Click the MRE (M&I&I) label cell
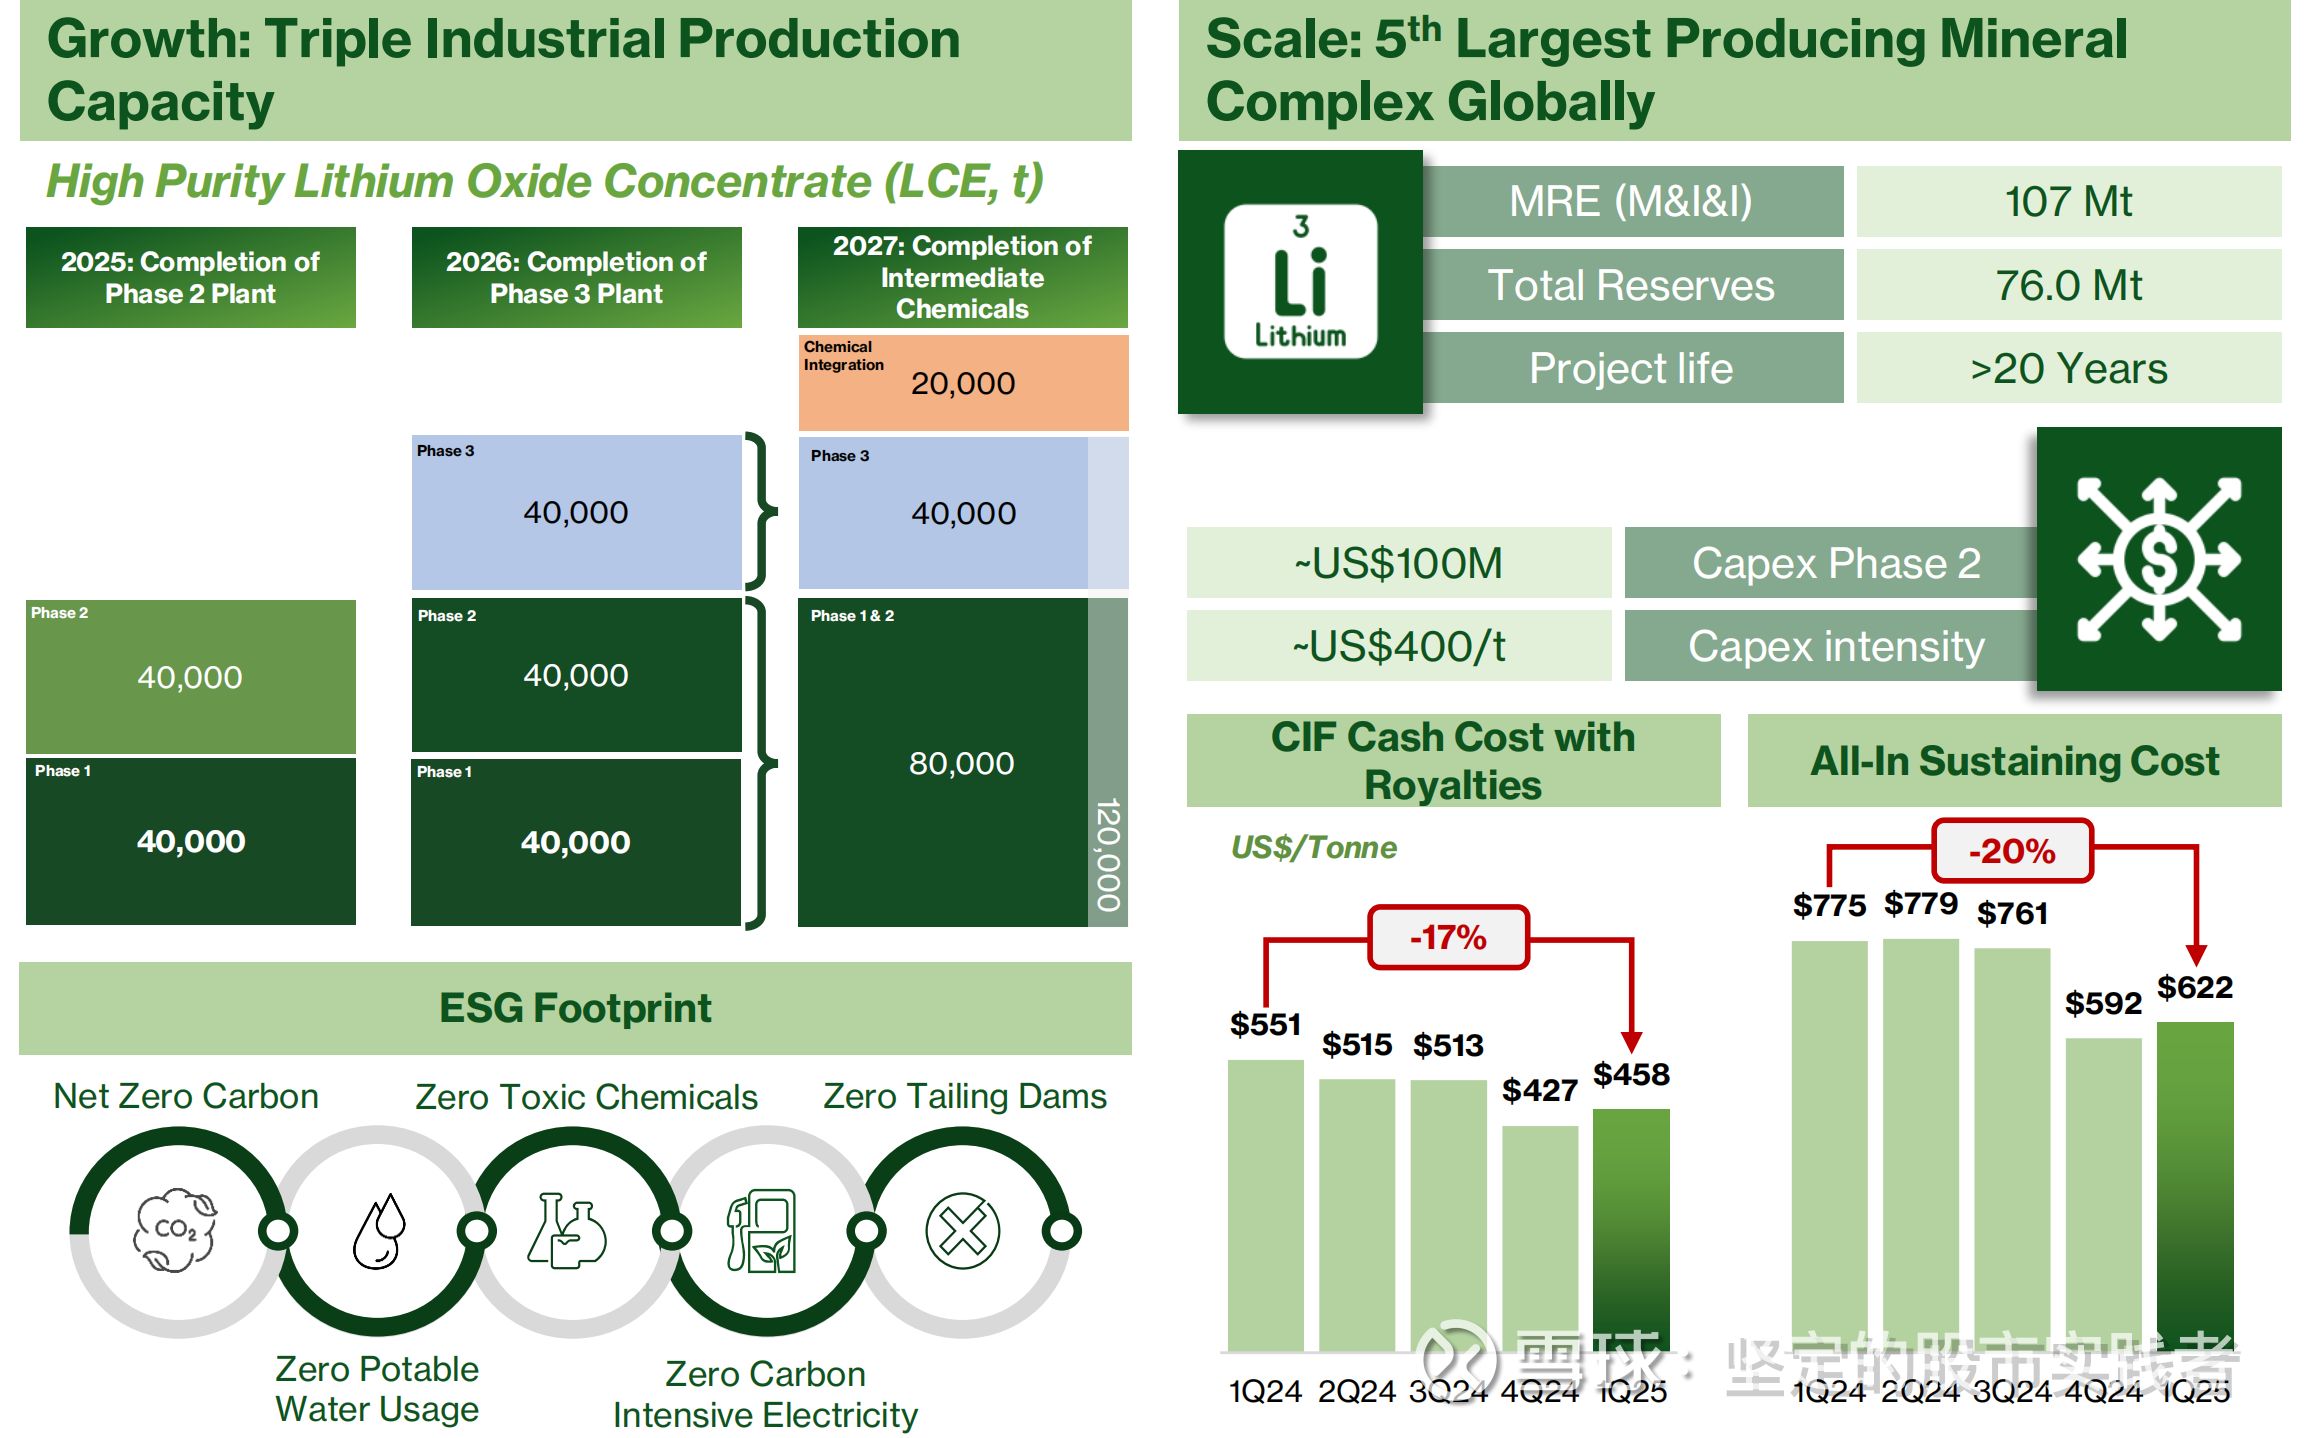This screenshot has width=2308, height=1438. pos(1631,201)
